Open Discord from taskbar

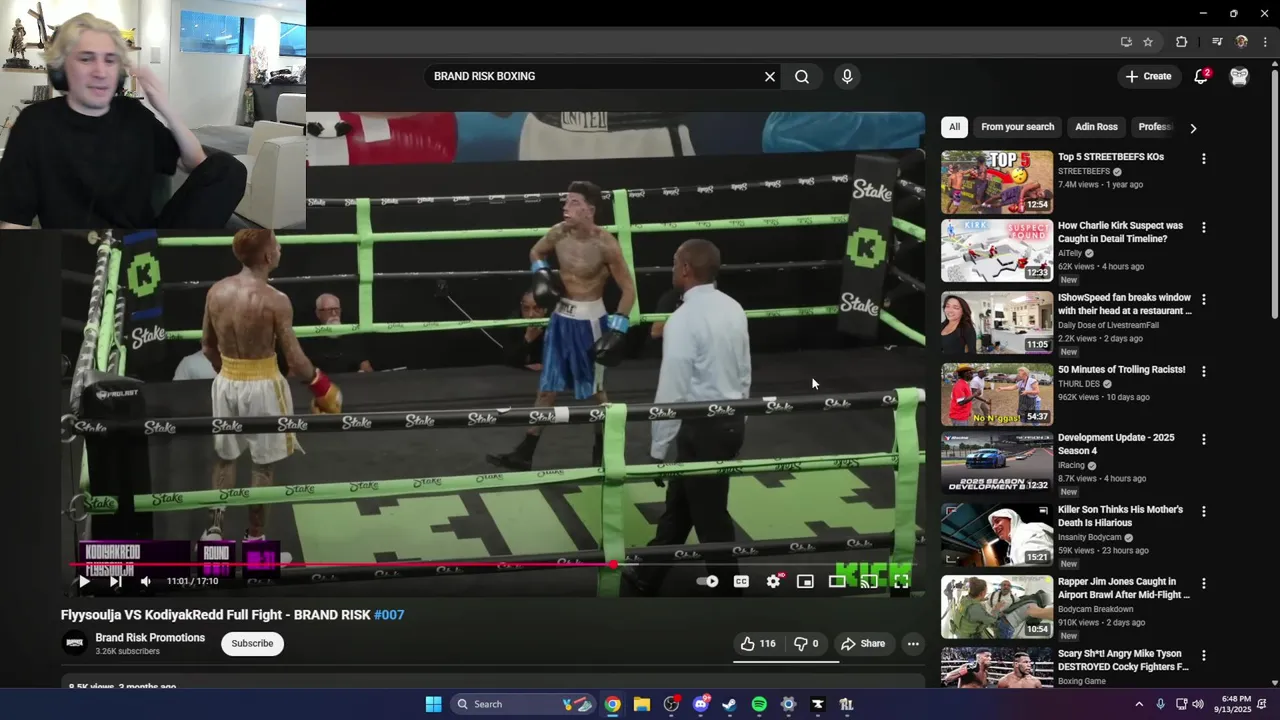point(700,704)
